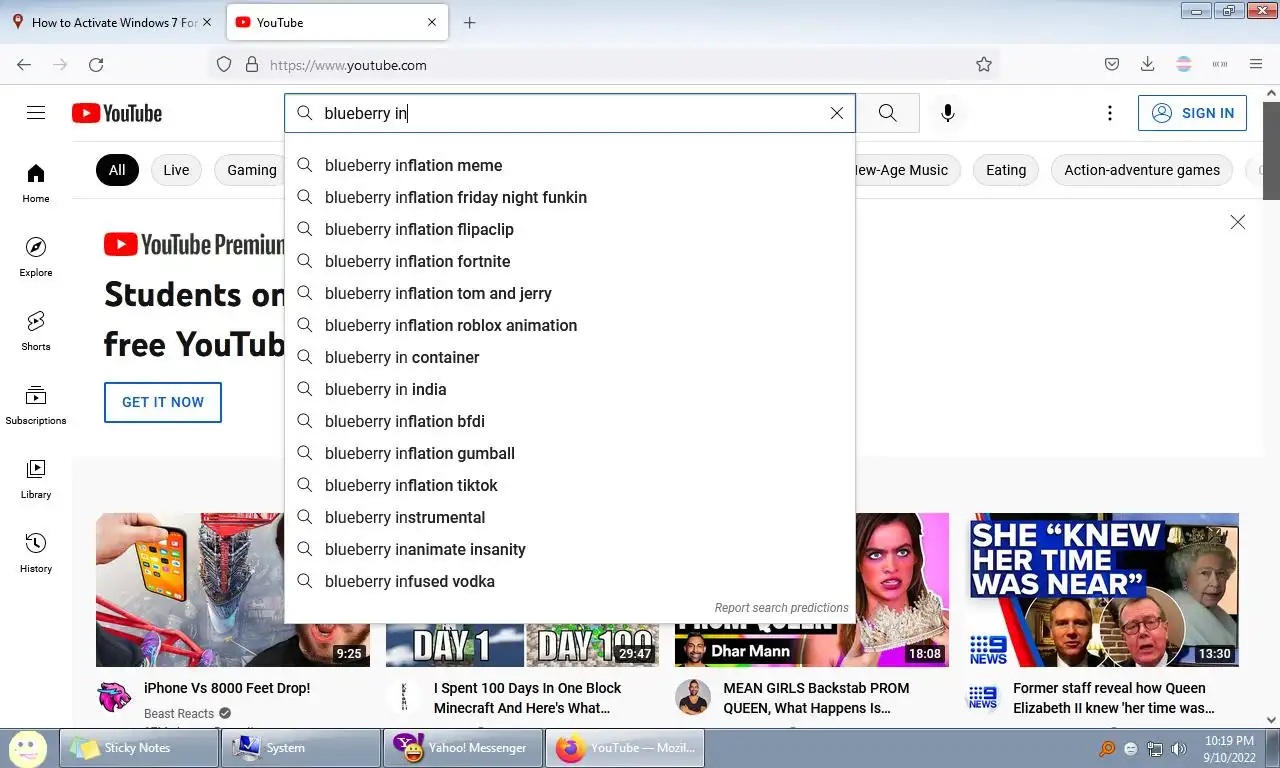The height and width of the screenshot is (768, 1280).
Task: Choose suggestion blueberry instrumental
Action: [570, 517]
